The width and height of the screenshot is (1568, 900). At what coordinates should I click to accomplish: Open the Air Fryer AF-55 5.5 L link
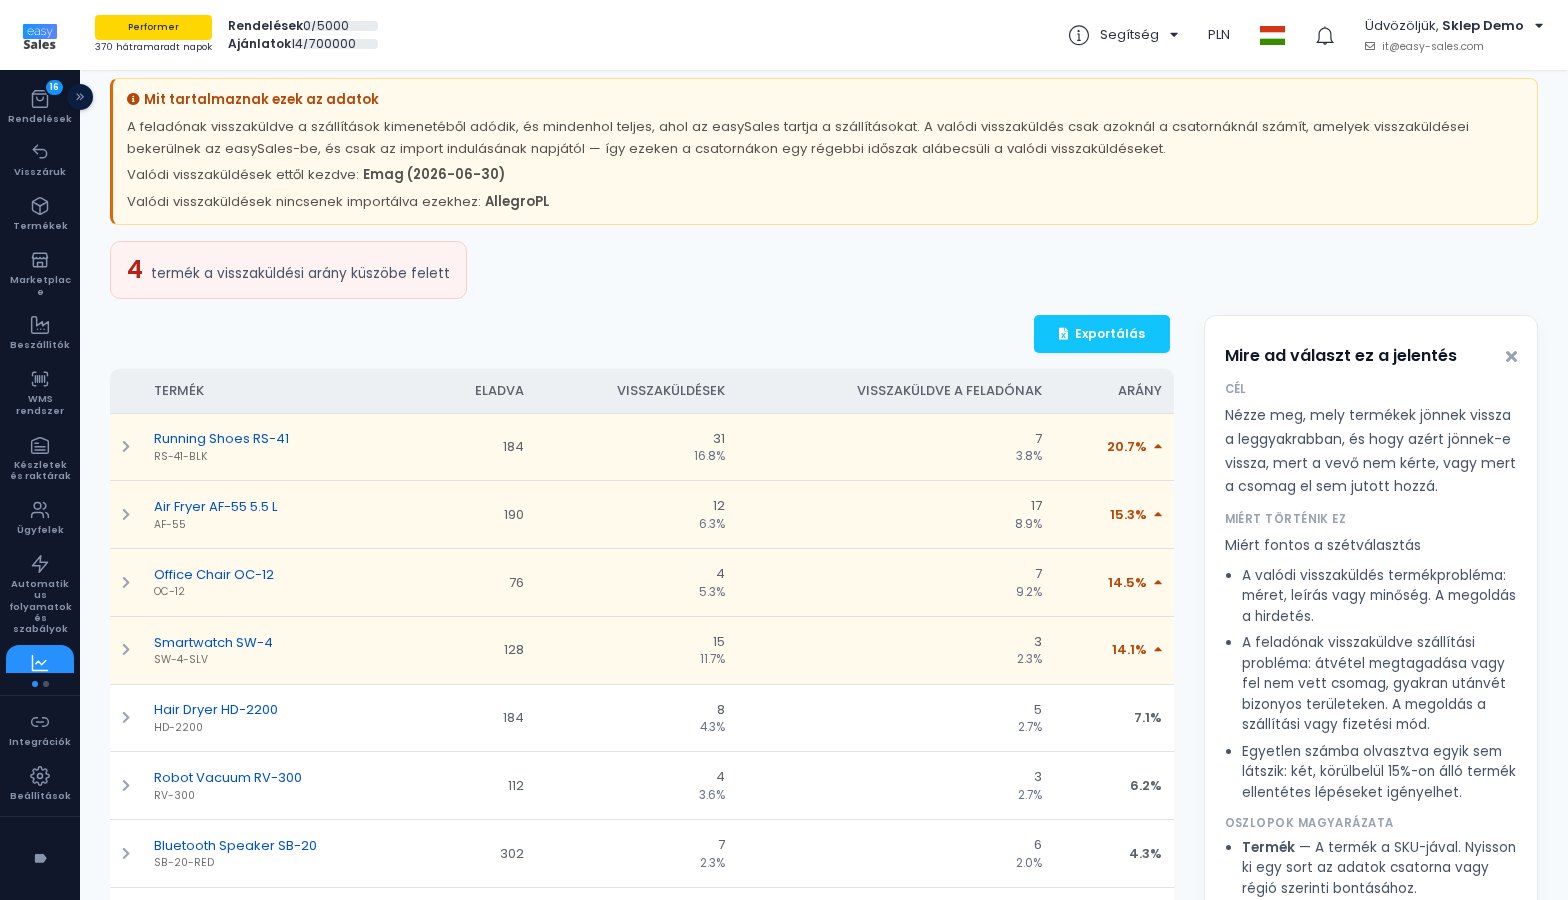[x=216, y=507]
